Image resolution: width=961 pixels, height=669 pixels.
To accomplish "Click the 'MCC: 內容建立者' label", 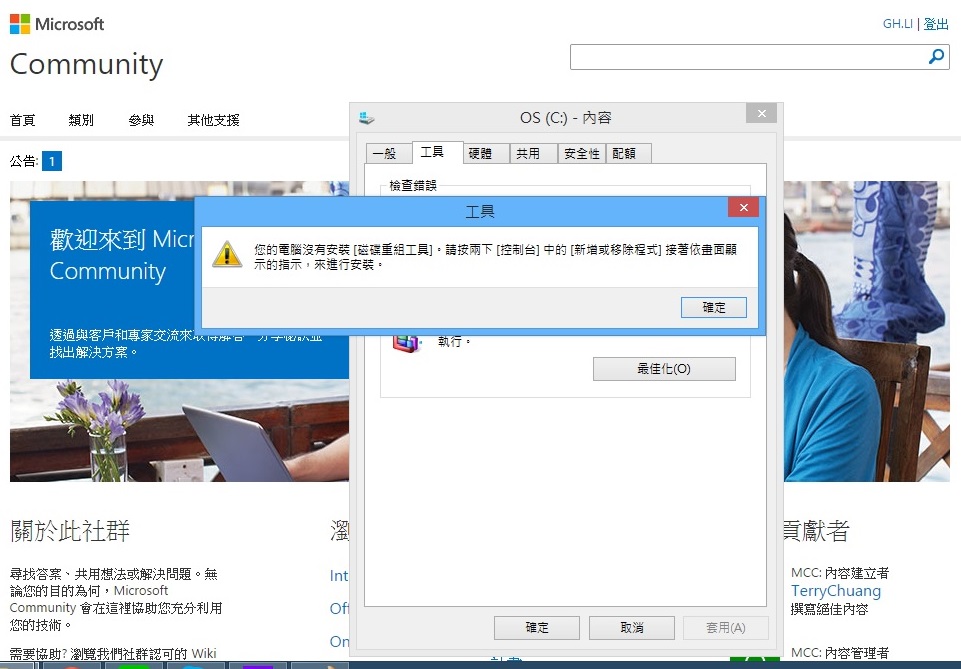I will (840, 573).
